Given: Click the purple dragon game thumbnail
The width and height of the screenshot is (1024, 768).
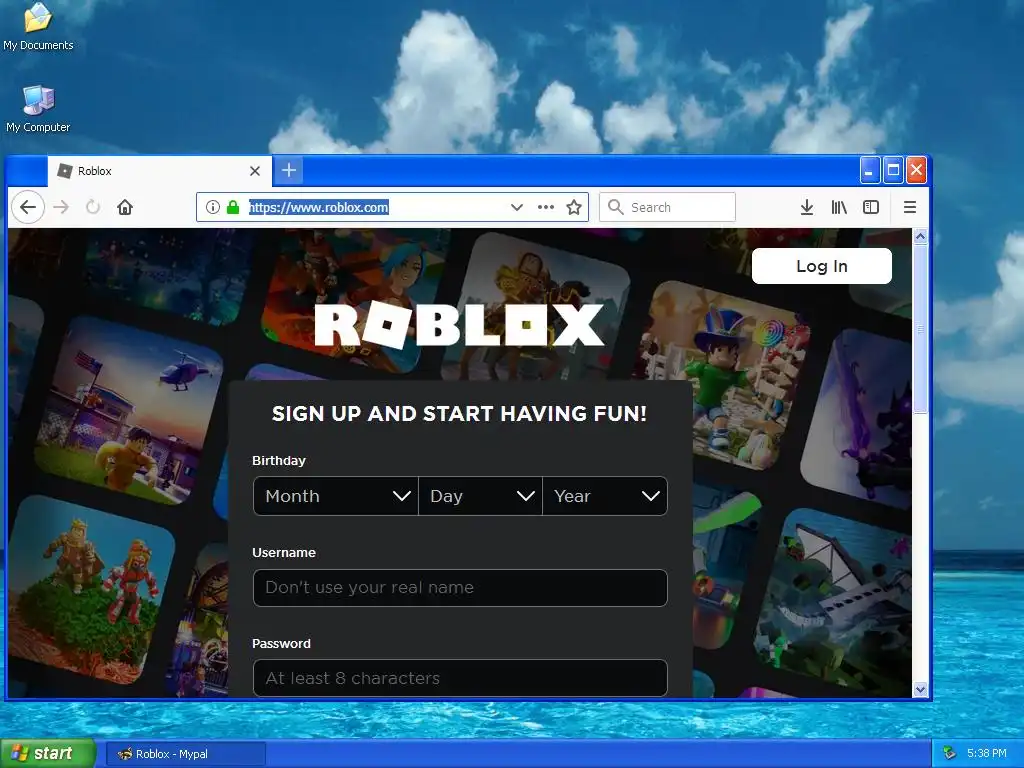Looking at the screenshot, I should coord(857,420).
